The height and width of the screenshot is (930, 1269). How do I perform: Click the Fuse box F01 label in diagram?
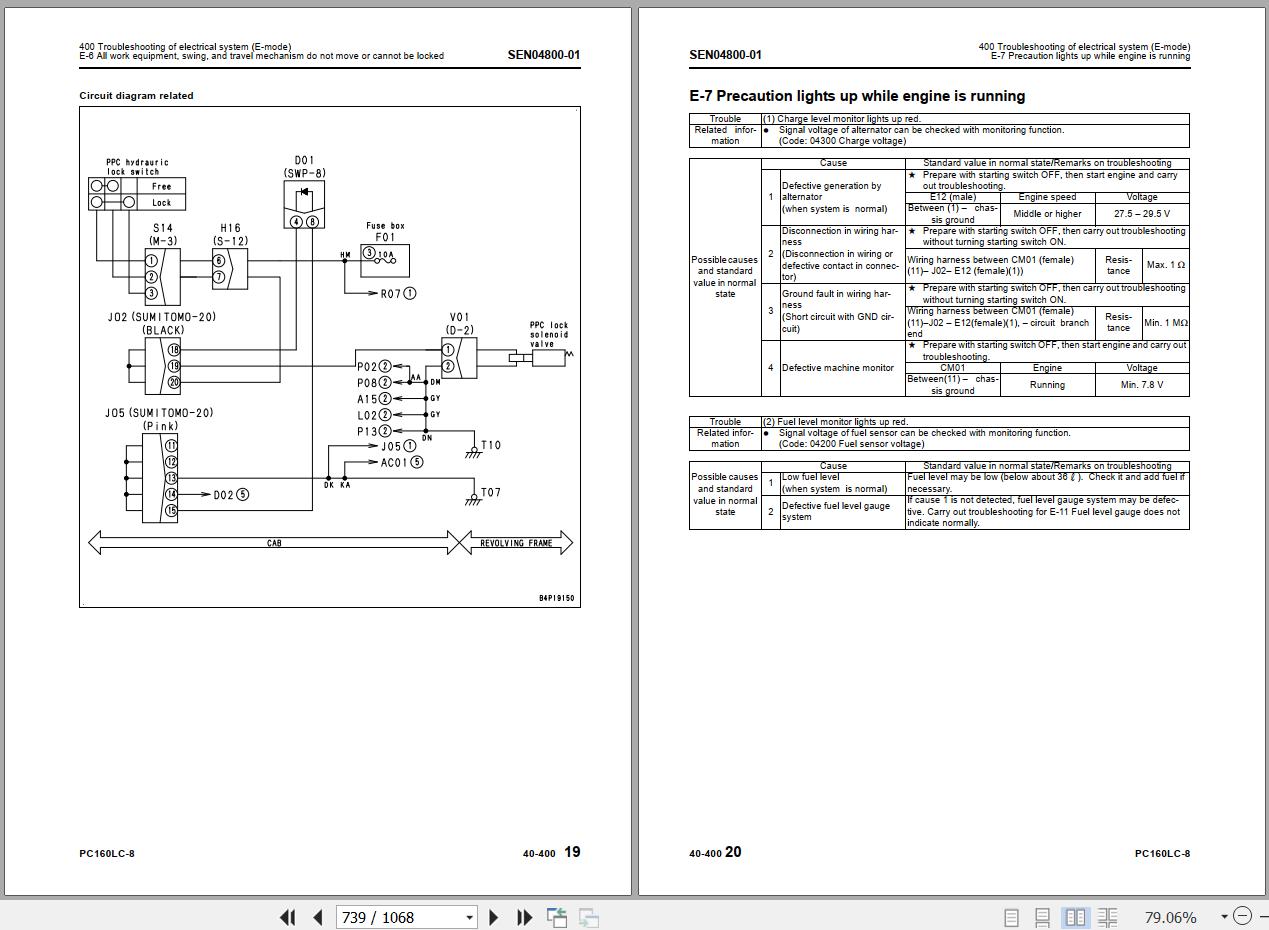pyautogui.click(x=385, y=232)
